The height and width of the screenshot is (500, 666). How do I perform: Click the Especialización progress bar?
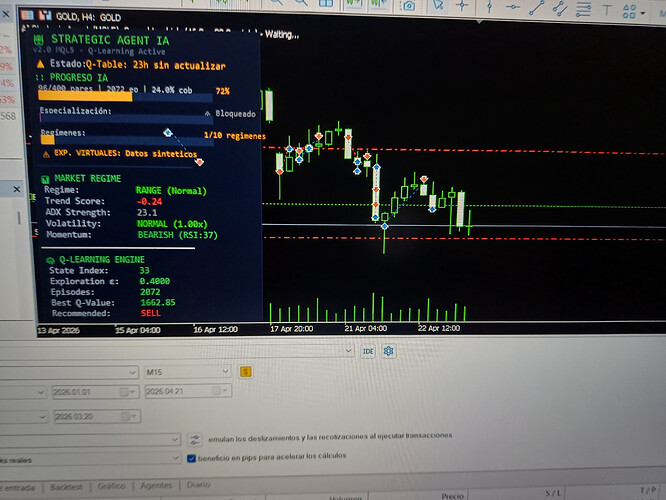[126, 119]
